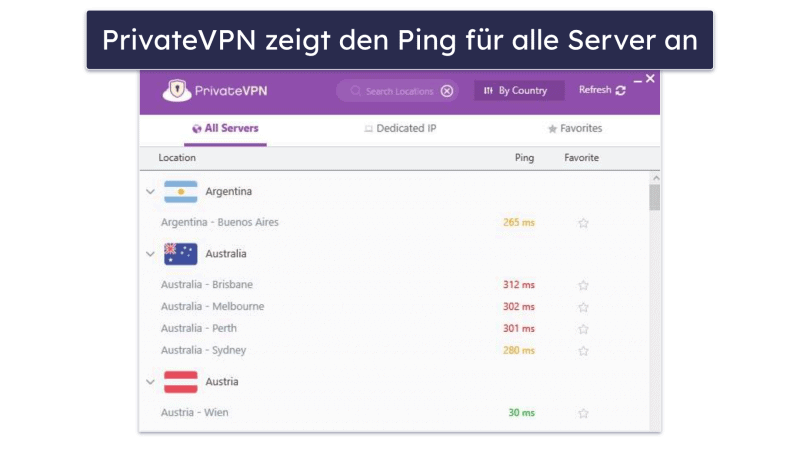Click the Refresh button to reload server pings
The width and height of the screenshot is (800, 449).
[602, 90]
